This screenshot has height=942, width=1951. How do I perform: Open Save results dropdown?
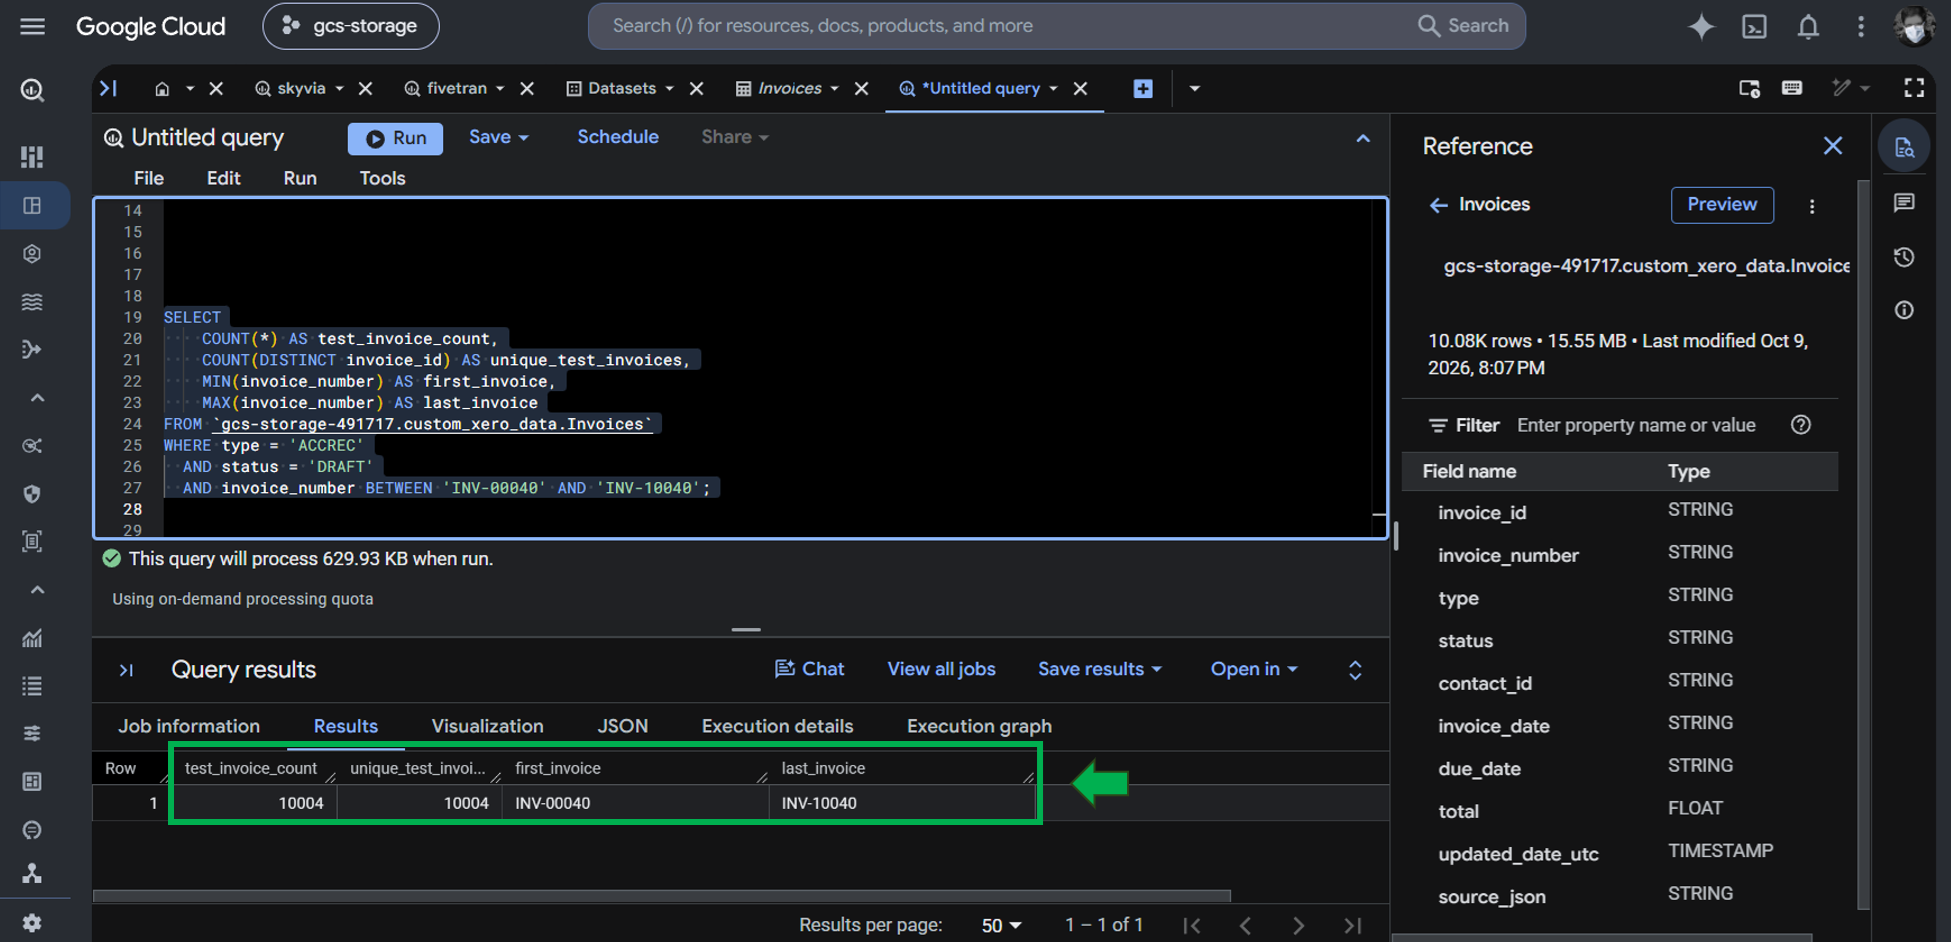[x=1099, y=669]
